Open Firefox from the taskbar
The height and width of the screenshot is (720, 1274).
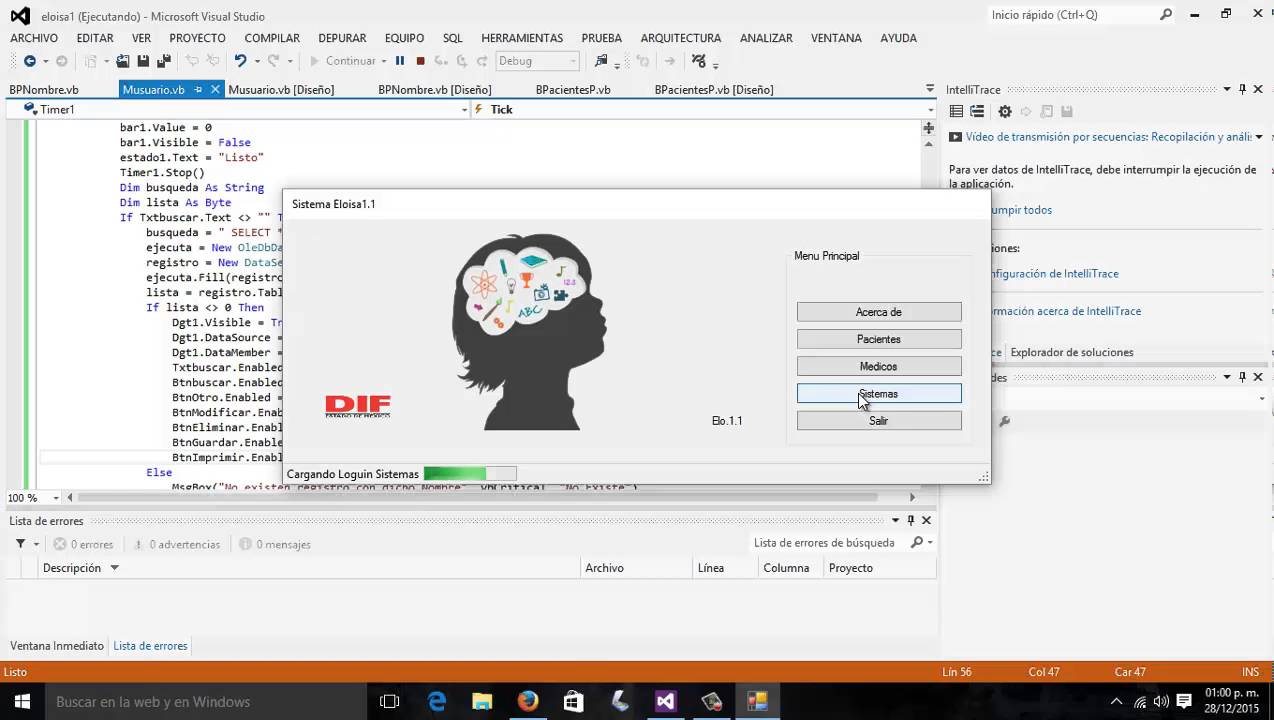click(528, 701)
